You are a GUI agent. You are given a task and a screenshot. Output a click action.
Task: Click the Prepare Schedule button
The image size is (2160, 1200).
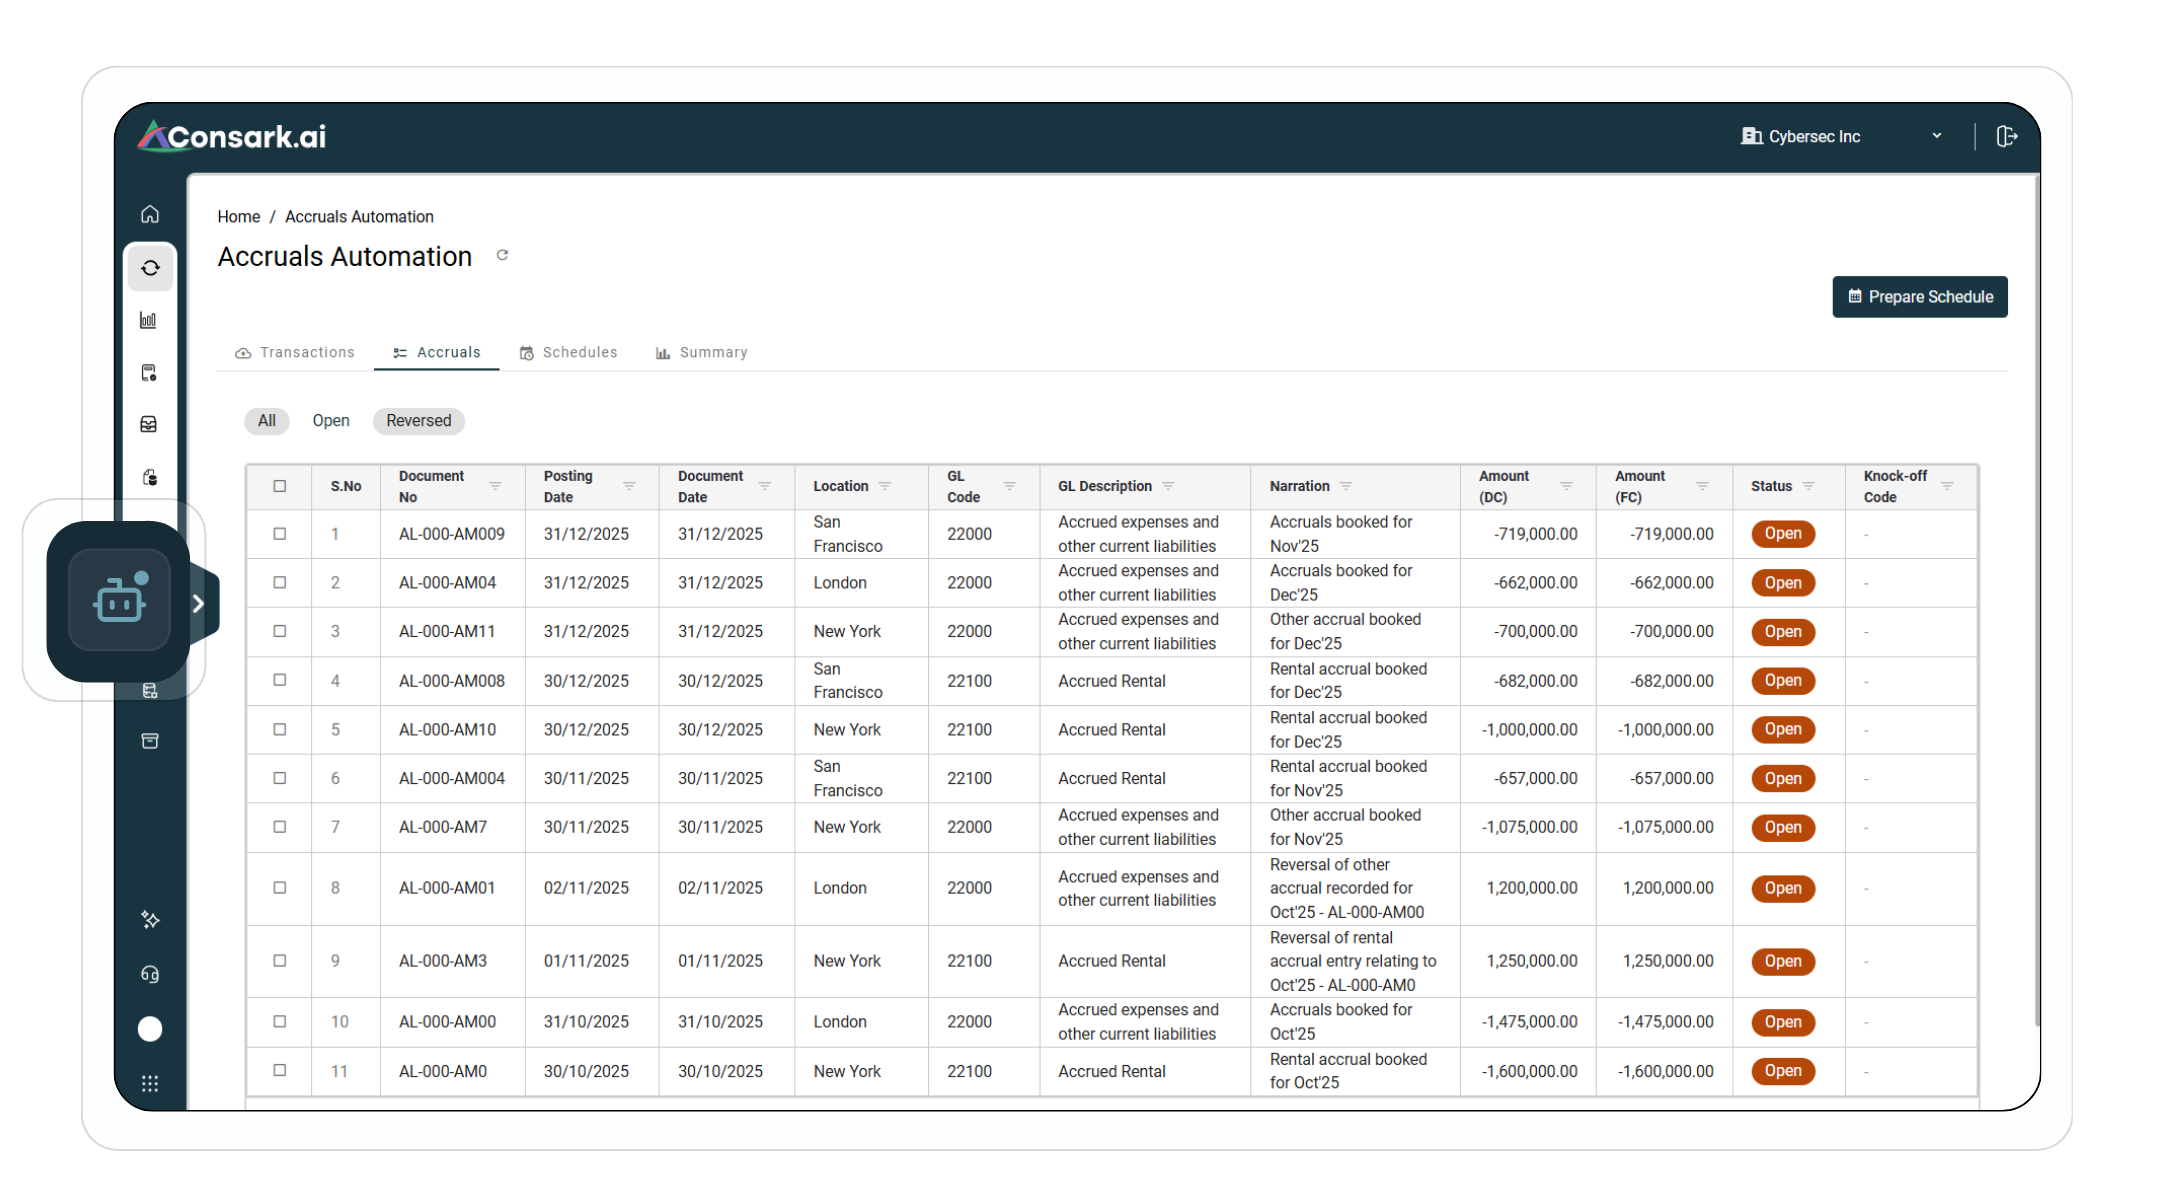(x=1919, y=296)
